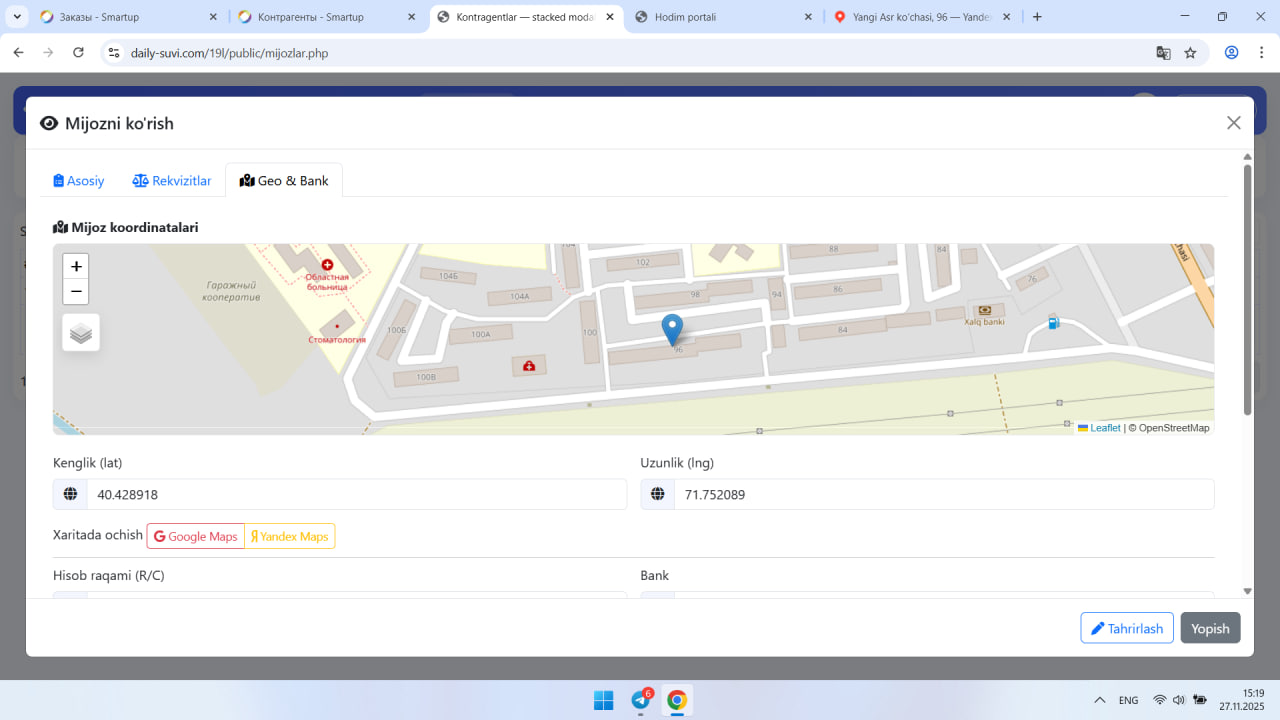
Task: Click the browser translate page icon
Action: pyautogui.click(x=1163, y=53)
